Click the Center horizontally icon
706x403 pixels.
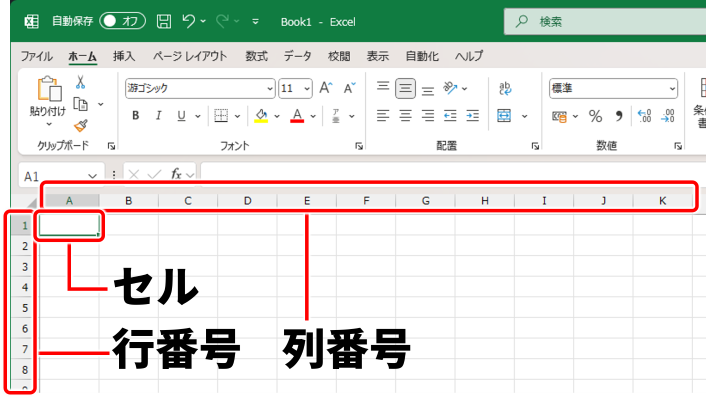pos(405,116)
